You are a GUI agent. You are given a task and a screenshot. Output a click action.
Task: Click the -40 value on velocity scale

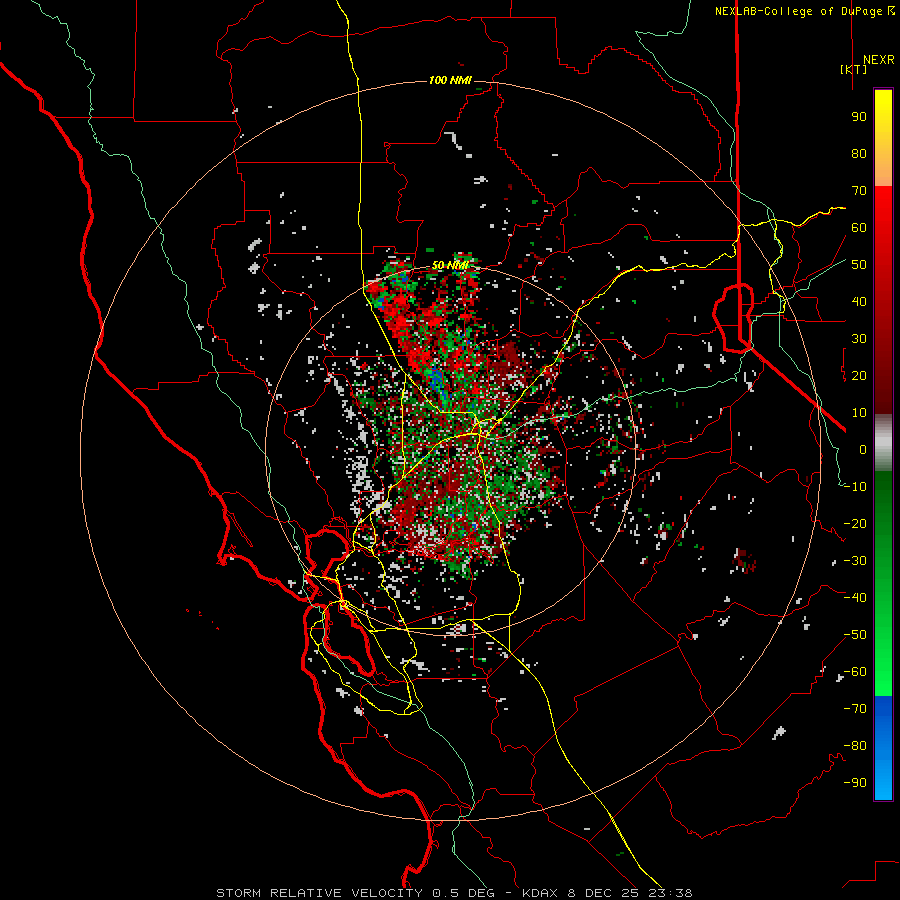(855, 598)
